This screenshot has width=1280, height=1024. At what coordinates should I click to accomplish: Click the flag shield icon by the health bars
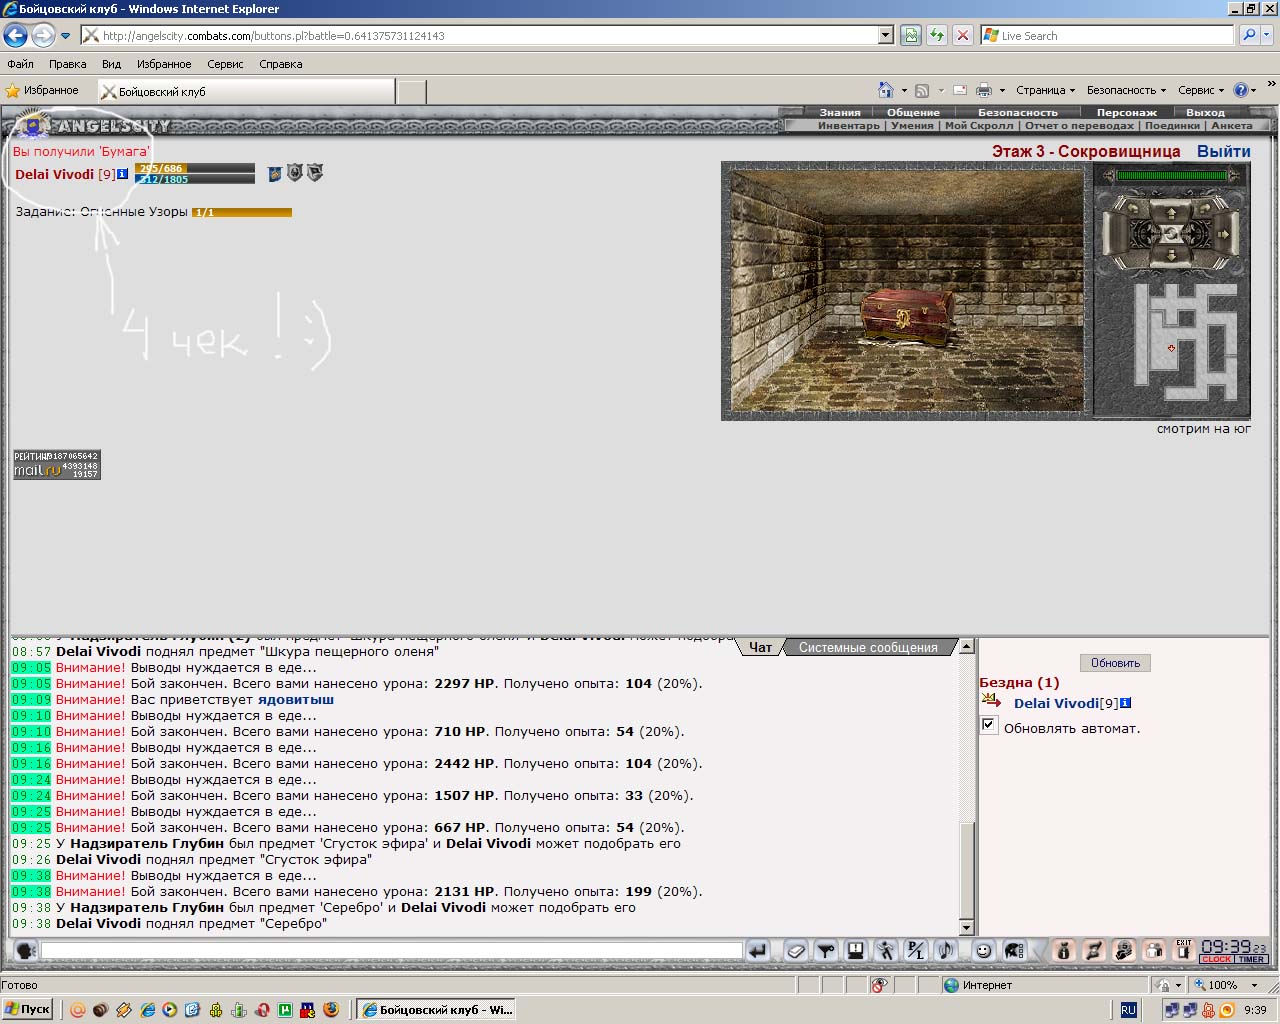(315, 173)
